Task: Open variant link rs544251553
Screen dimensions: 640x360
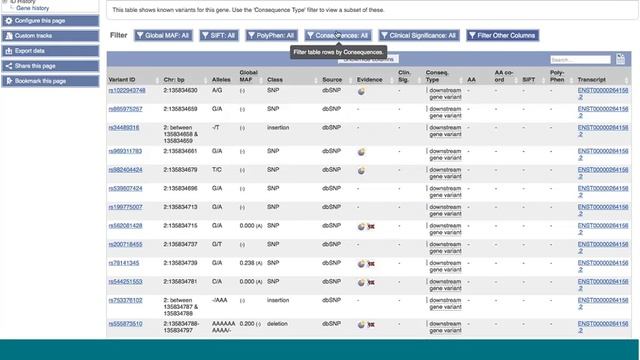Action: tap(125, 282)
